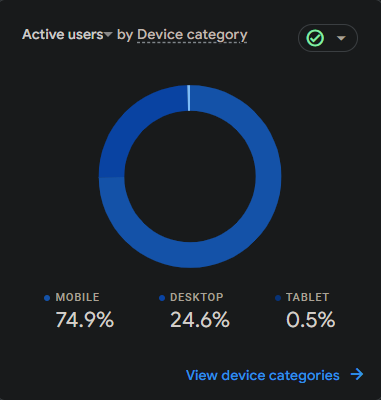Select the Desktop legend dot

[x=162, y=298]
